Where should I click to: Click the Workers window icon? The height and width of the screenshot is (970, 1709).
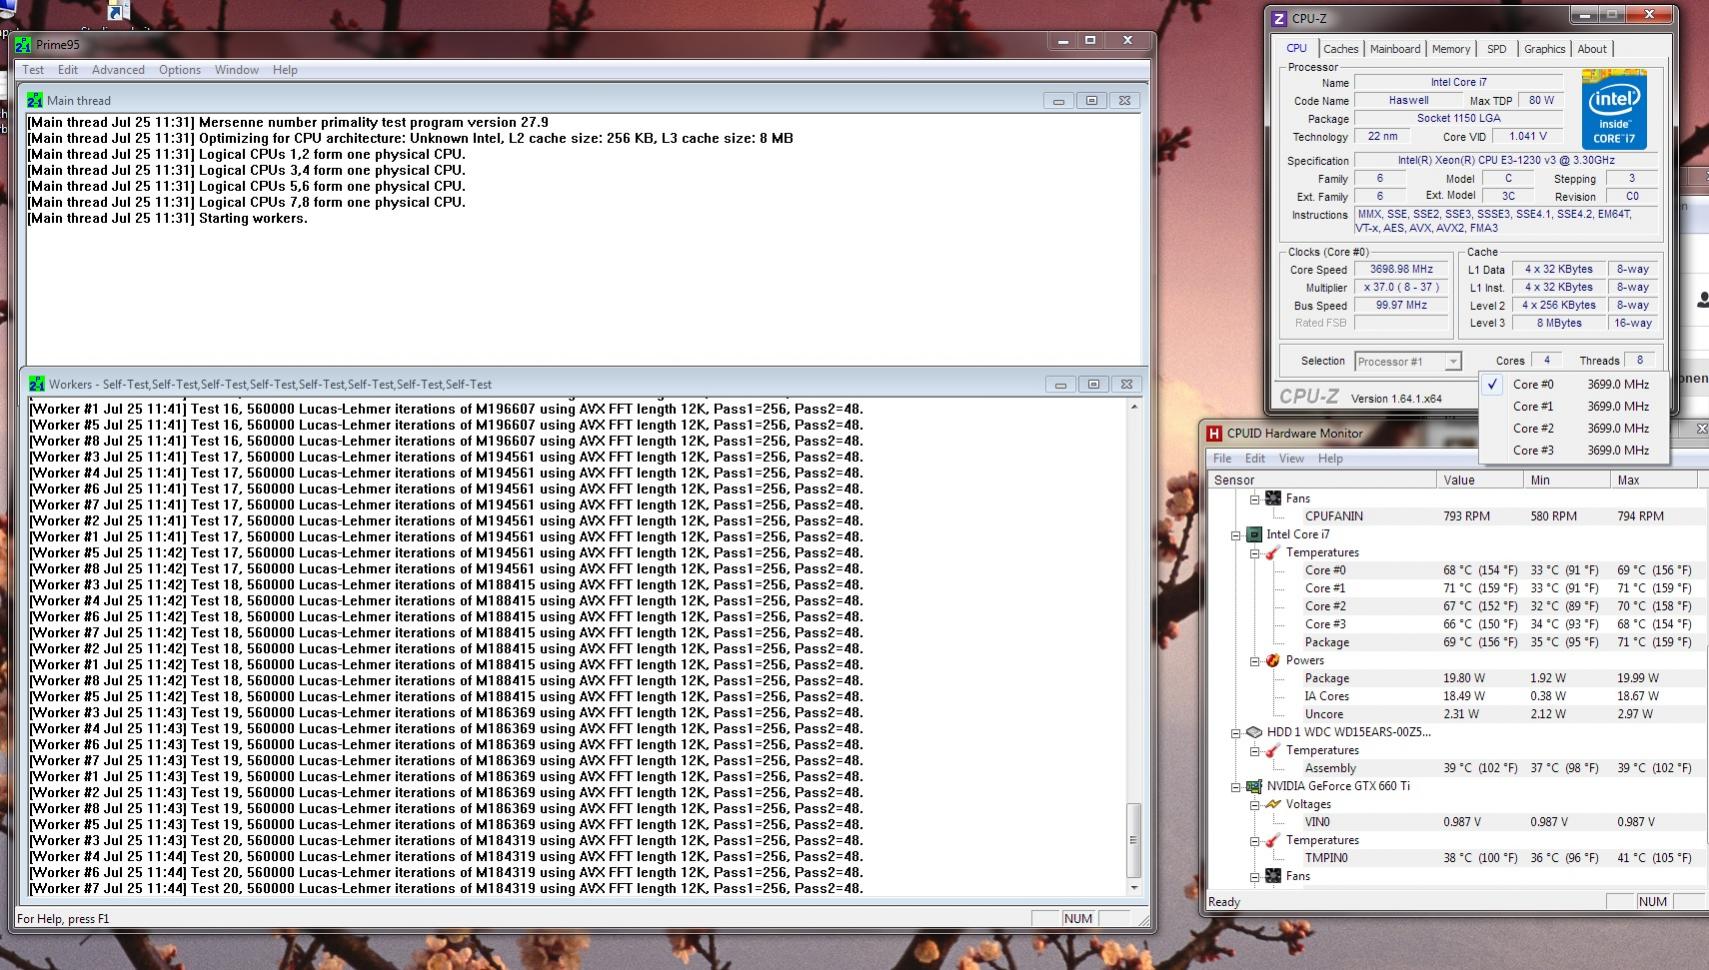pyautogui.click(x=37, y=384)
